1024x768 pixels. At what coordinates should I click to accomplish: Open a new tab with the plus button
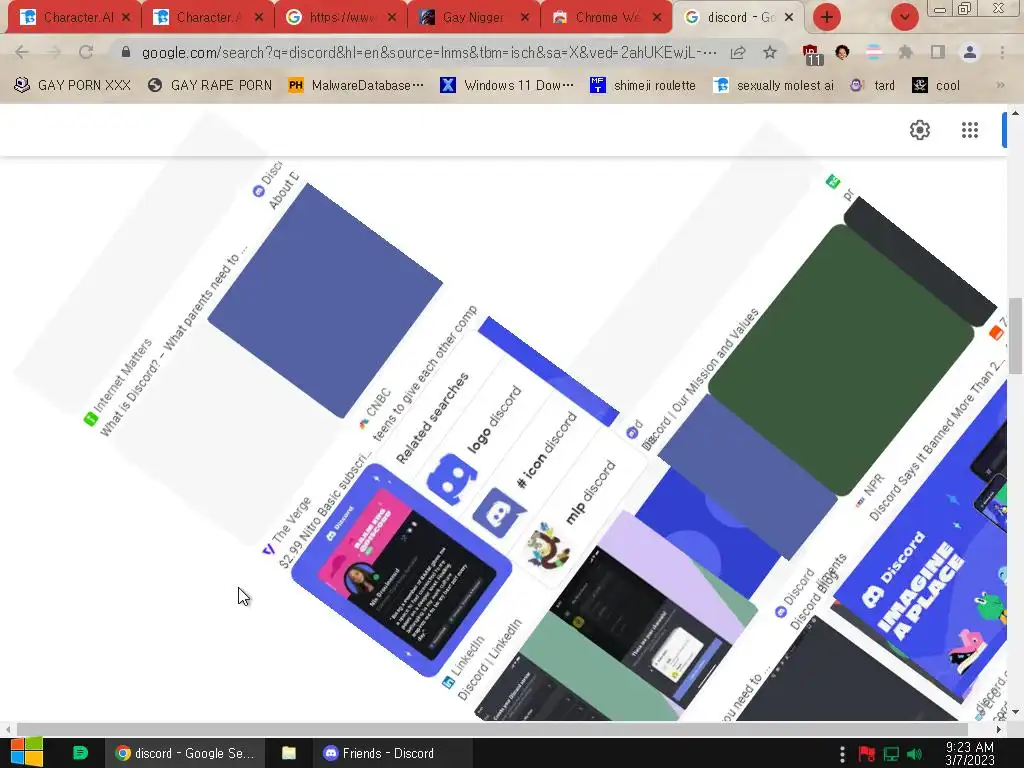click(827, 17)
